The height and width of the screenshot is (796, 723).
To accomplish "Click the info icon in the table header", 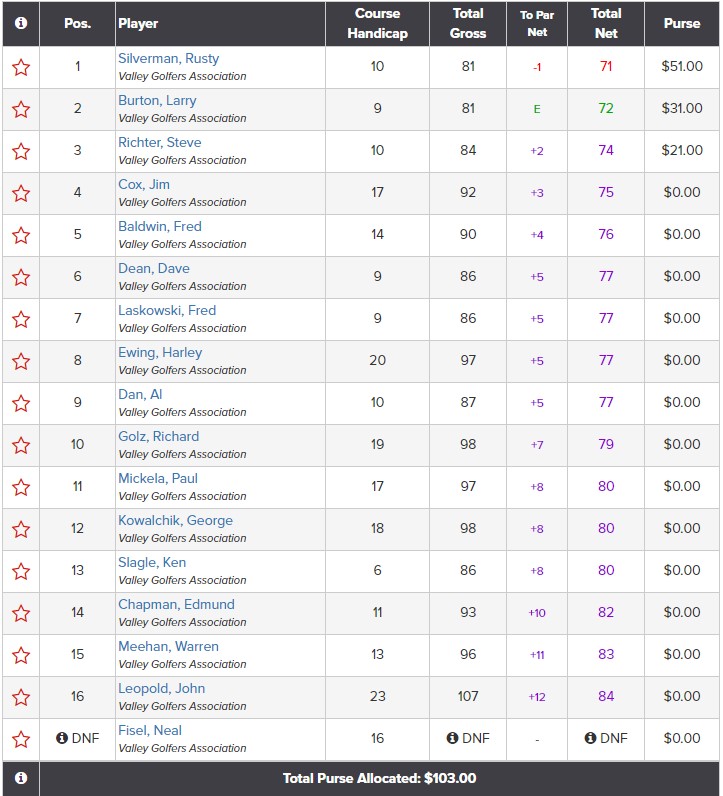I will coord(21,23).
